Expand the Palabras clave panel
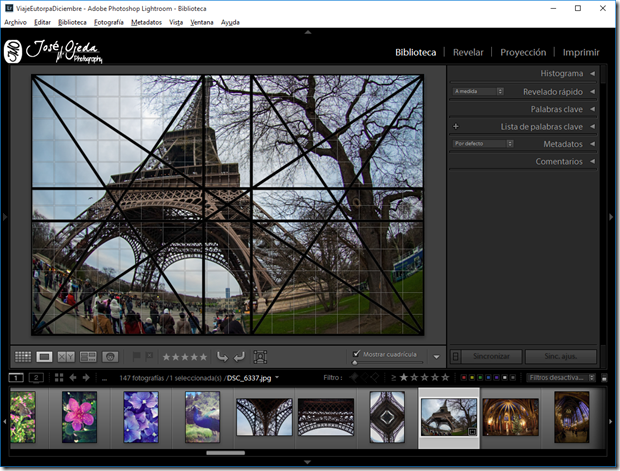Image resolution: width=620 pixels, height=471 pixels. [592, 109]
